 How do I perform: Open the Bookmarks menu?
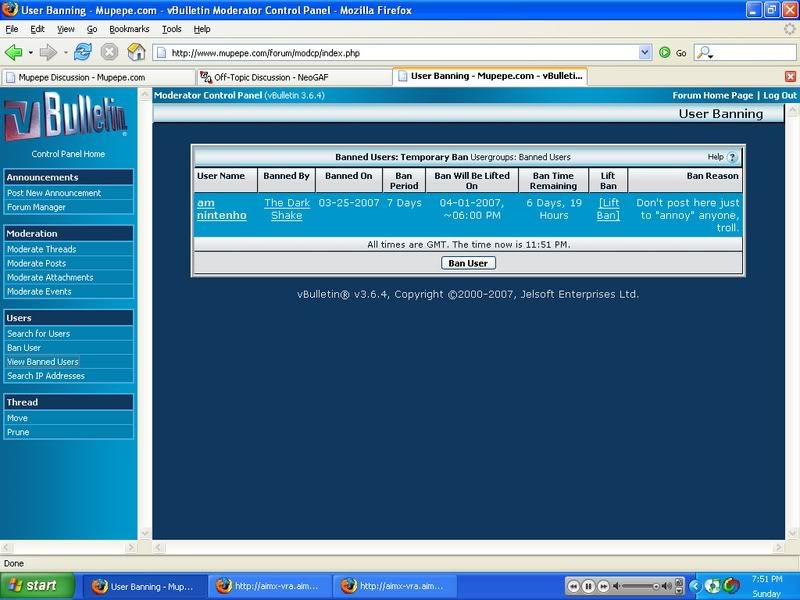129,29
